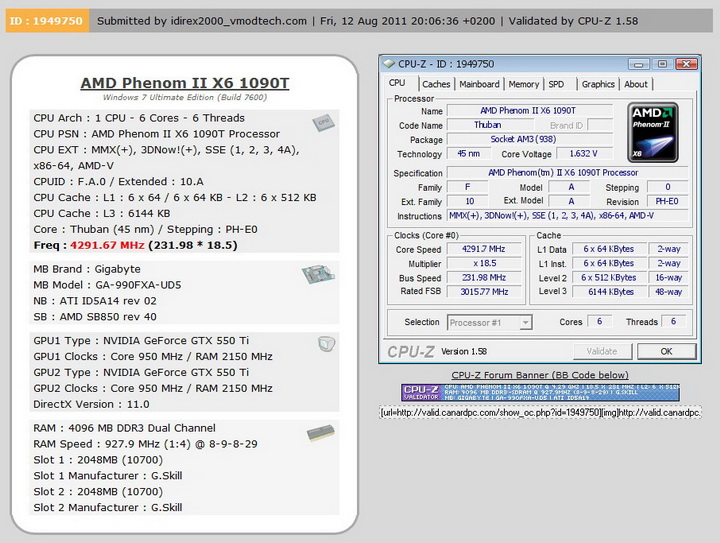Click the Specification field text
Image resolution: width=720 pixels, height=543 pixels.
567,173
